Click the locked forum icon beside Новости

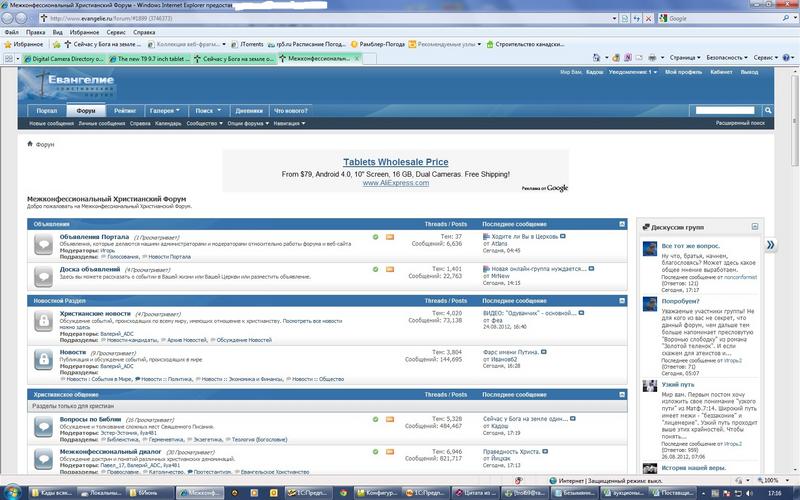(x=43, y=357)
